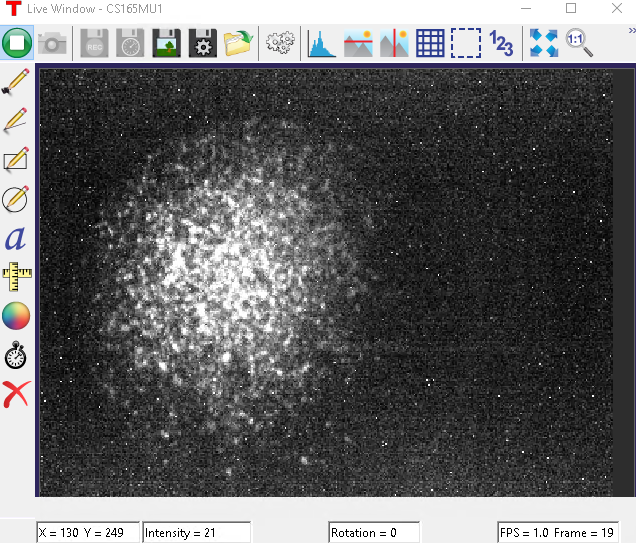Maximize the Live Window
This screenshot has height=543, width=636.
coord(571,9)
